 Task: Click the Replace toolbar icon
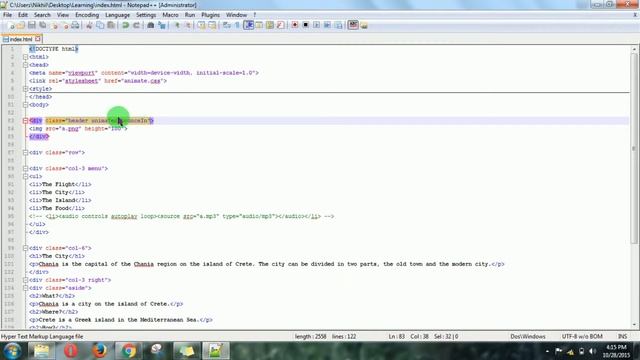click(162, 25)
